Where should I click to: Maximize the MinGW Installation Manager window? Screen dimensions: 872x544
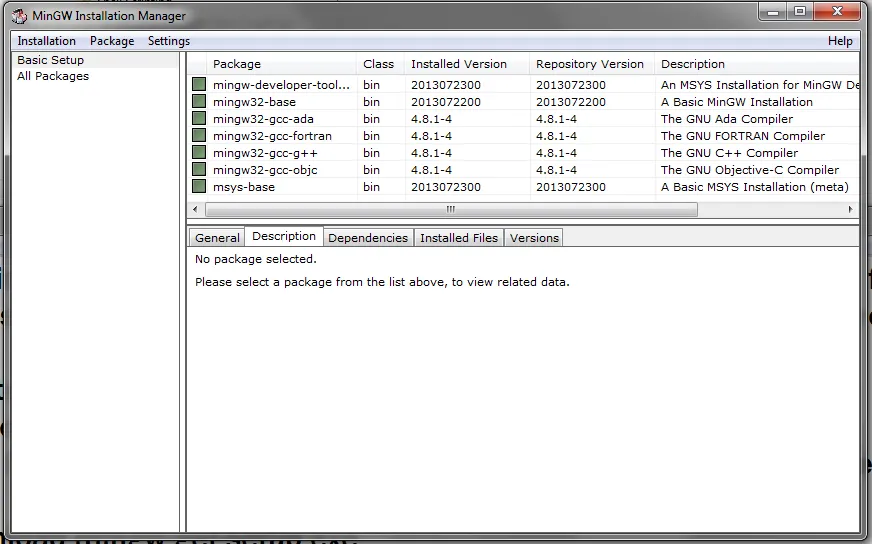tap(800, 12)
